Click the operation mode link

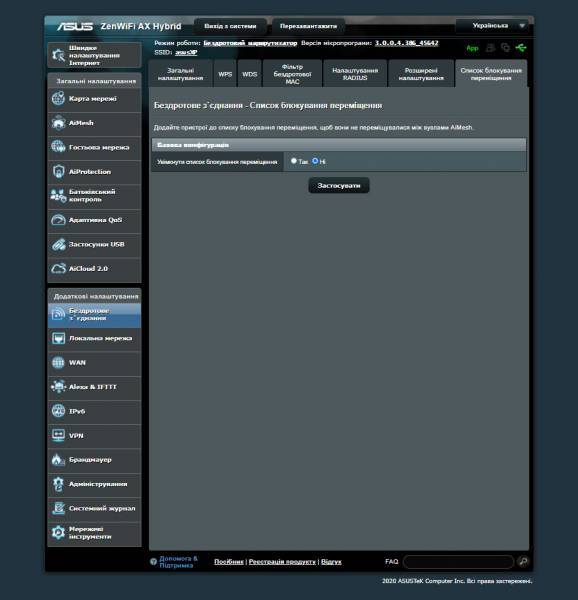pyautogui.click(x=250, y=43)
